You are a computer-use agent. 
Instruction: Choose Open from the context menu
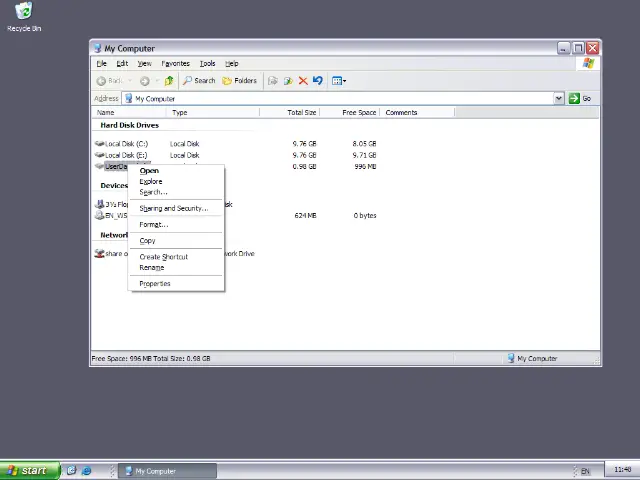tap(176, 171)
